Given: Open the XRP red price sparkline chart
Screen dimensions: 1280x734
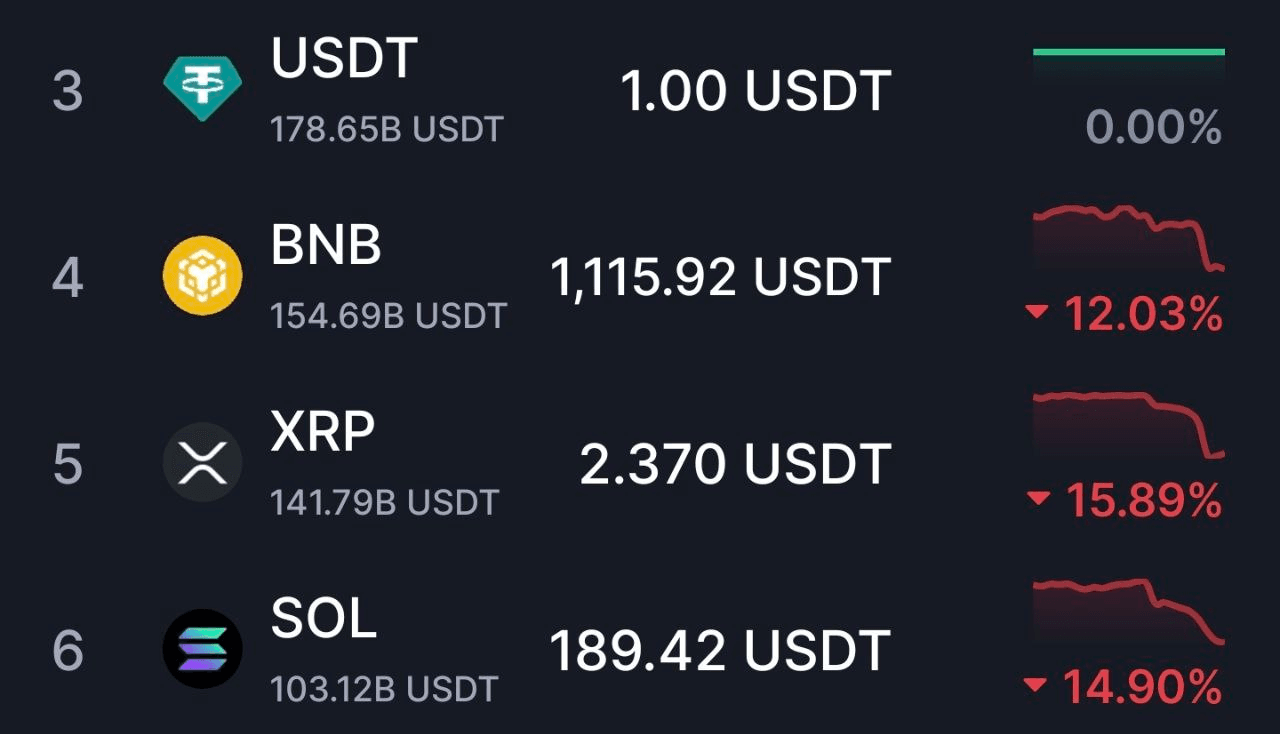Looking at the screenshot, I should pyautogui.click(x=1128, y=425).
